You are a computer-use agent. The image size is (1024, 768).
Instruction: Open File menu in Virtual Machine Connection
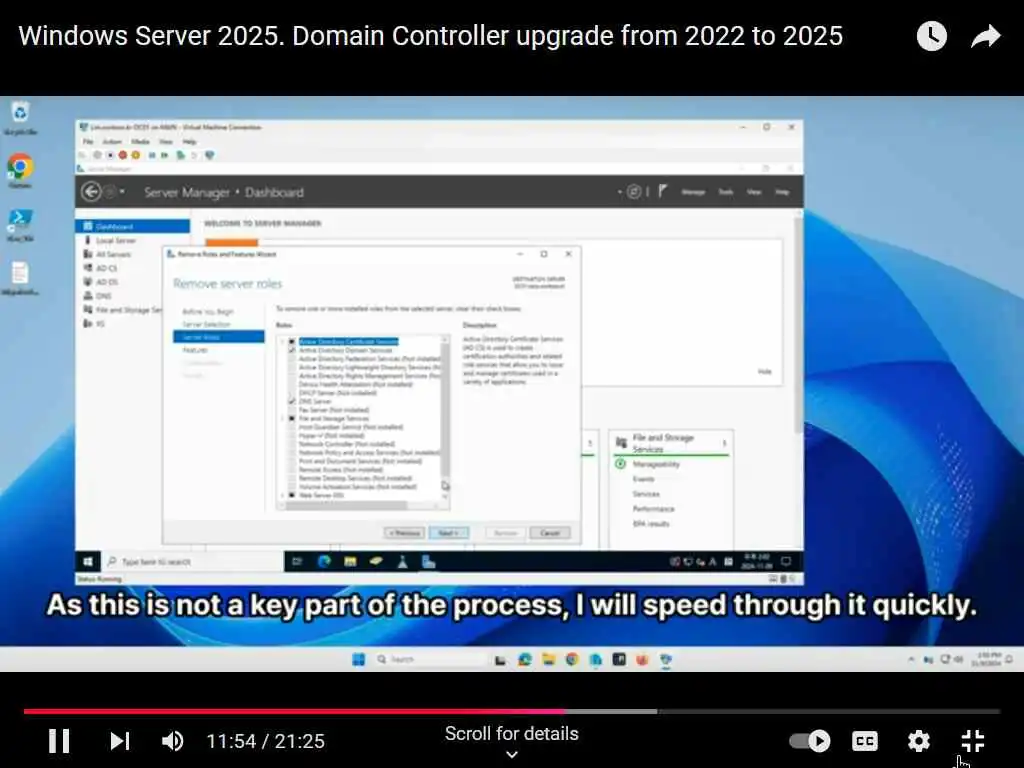point(88,142)
